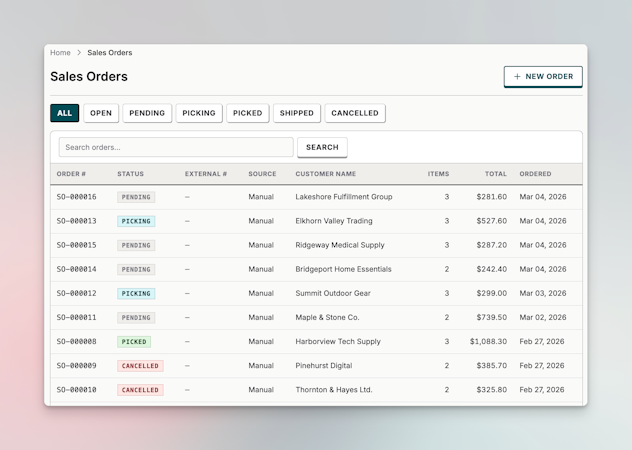Click Mar 03, 2026 ordered date
632x450 pixels.
(543, 293)
